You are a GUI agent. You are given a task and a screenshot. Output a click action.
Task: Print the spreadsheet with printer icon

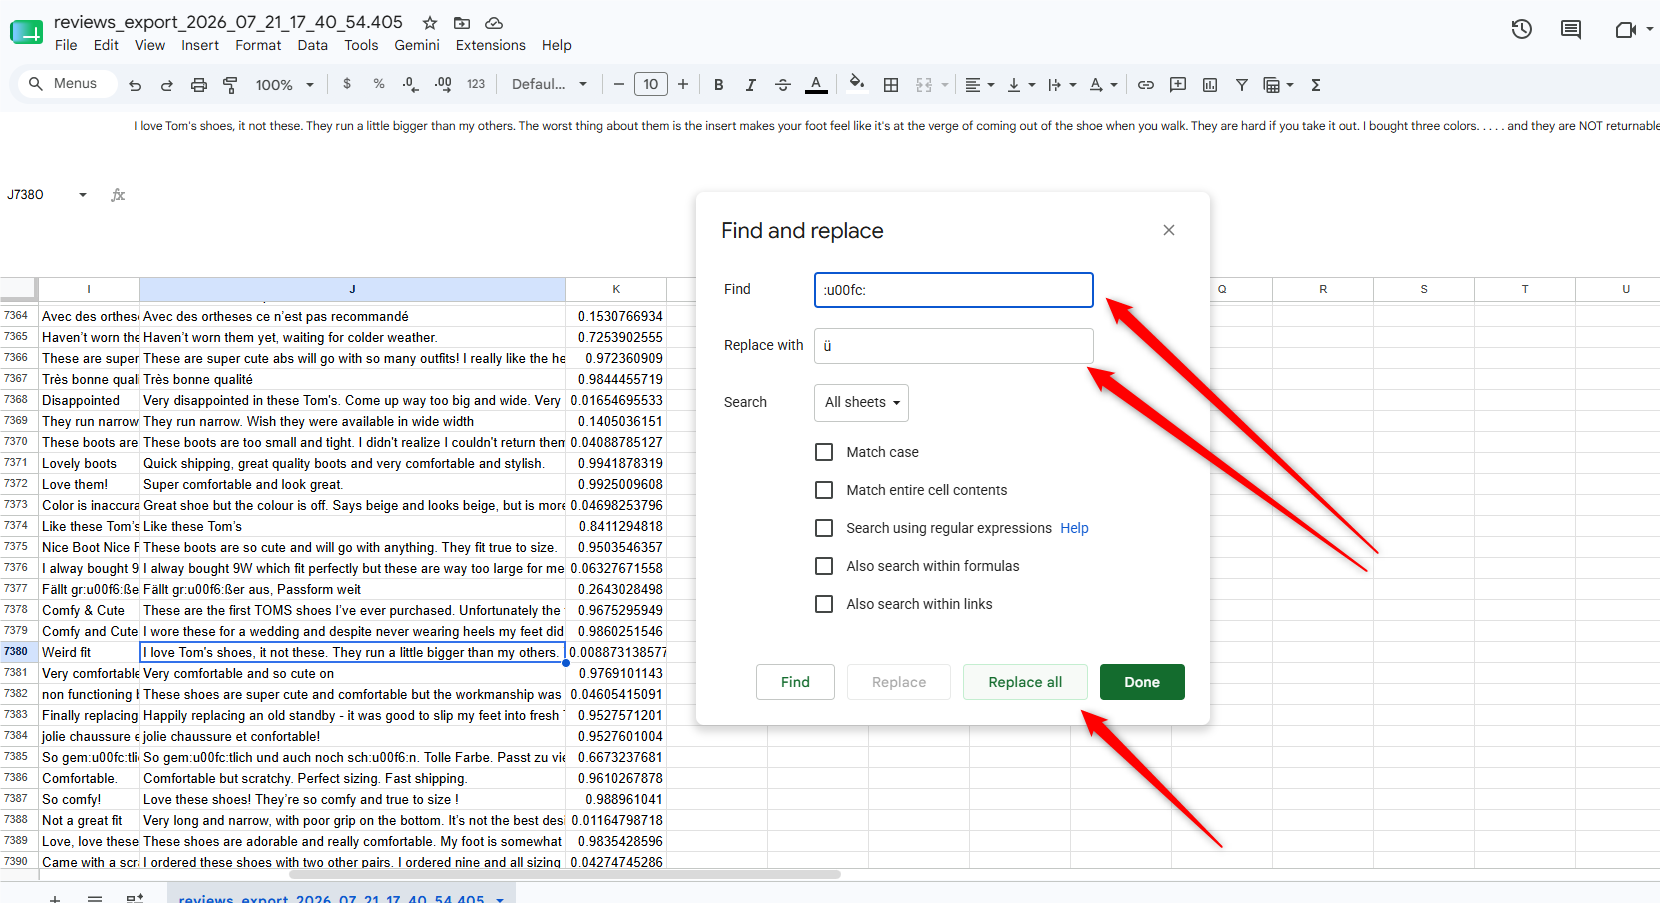click(x=199, y=85)
